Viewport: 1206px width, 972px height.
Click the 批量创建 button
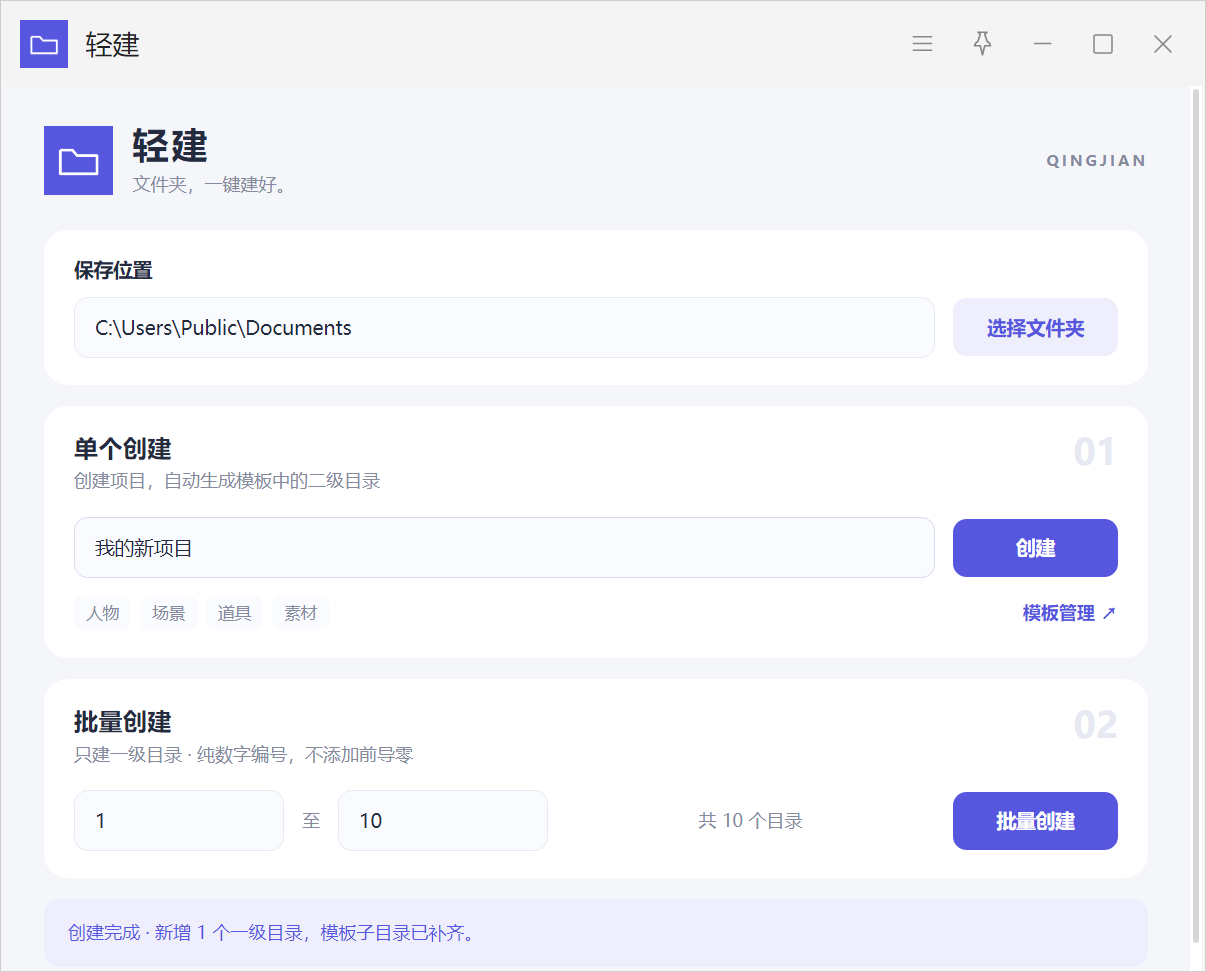(1035, 821)
